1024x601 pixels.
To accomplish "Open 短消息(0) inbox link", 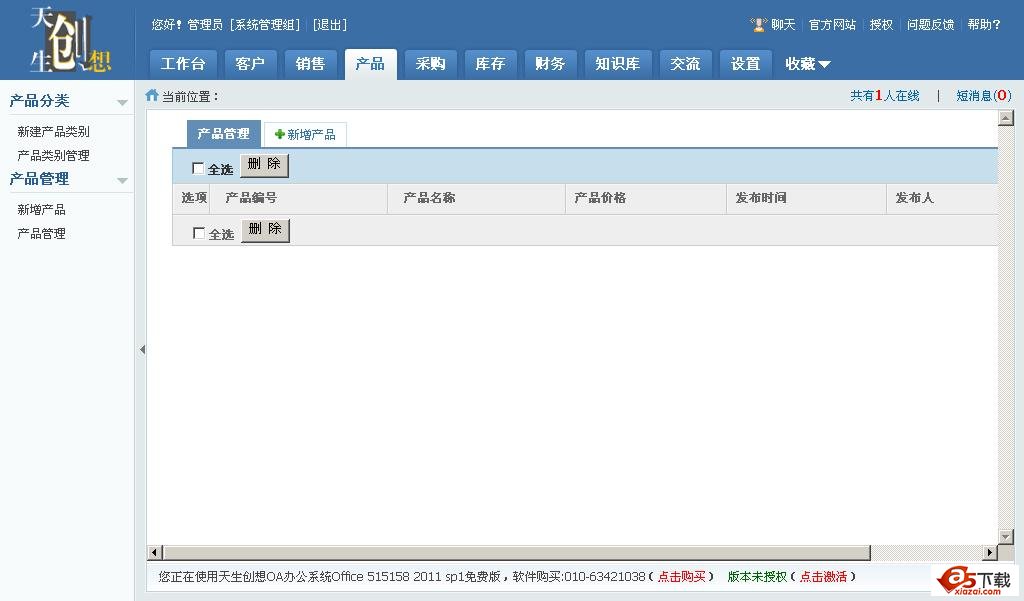I will pyautogui.click(x=984, y=96).
